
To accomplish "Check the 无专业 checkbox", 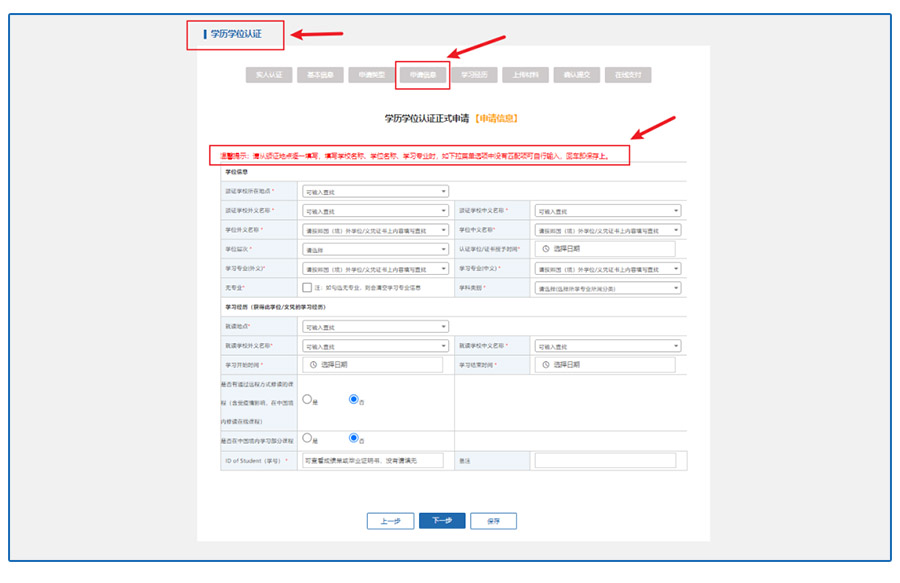I will (x=307, y=288).
